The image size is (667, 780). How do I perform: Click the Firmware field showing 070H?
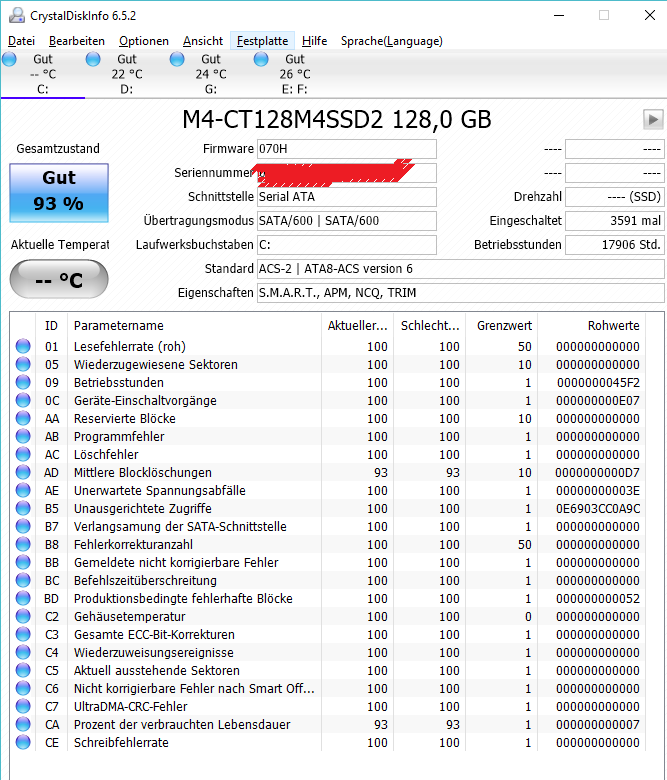pos(347,149)
